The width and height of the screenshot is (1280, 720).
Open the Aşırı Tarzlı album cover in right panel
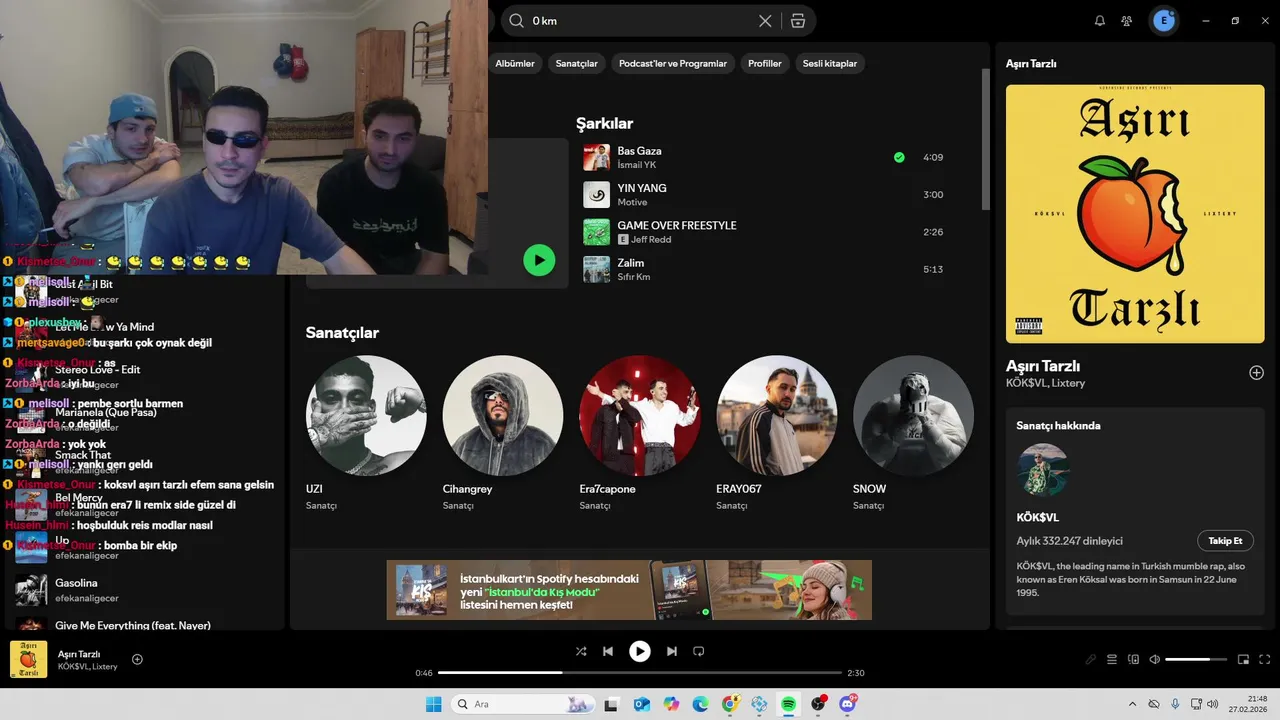pos(1136,214)
